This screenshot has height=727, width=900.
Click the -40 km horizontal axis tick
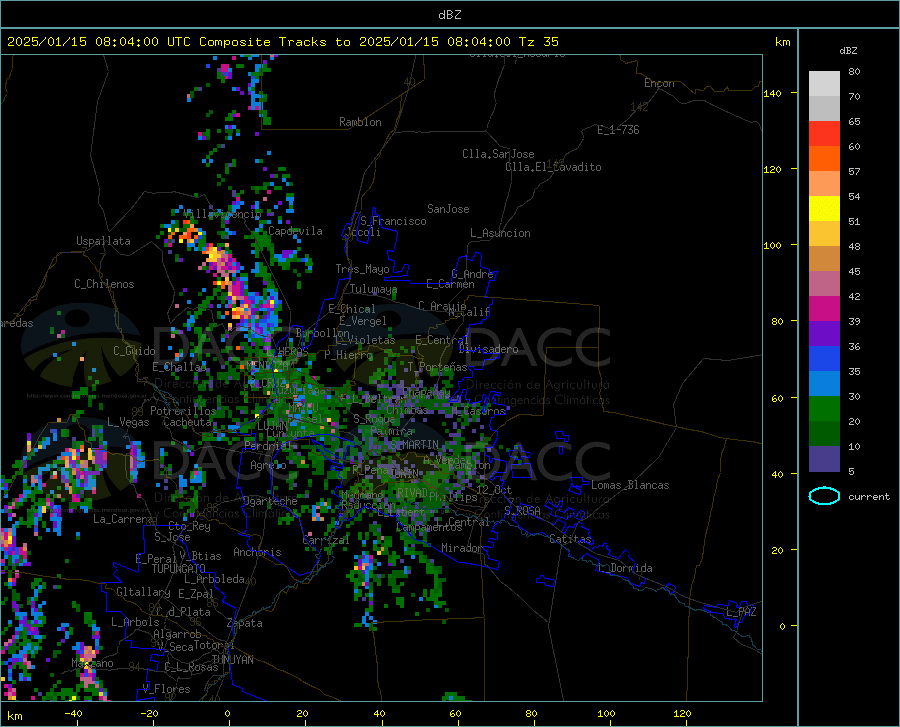point(73,714)
